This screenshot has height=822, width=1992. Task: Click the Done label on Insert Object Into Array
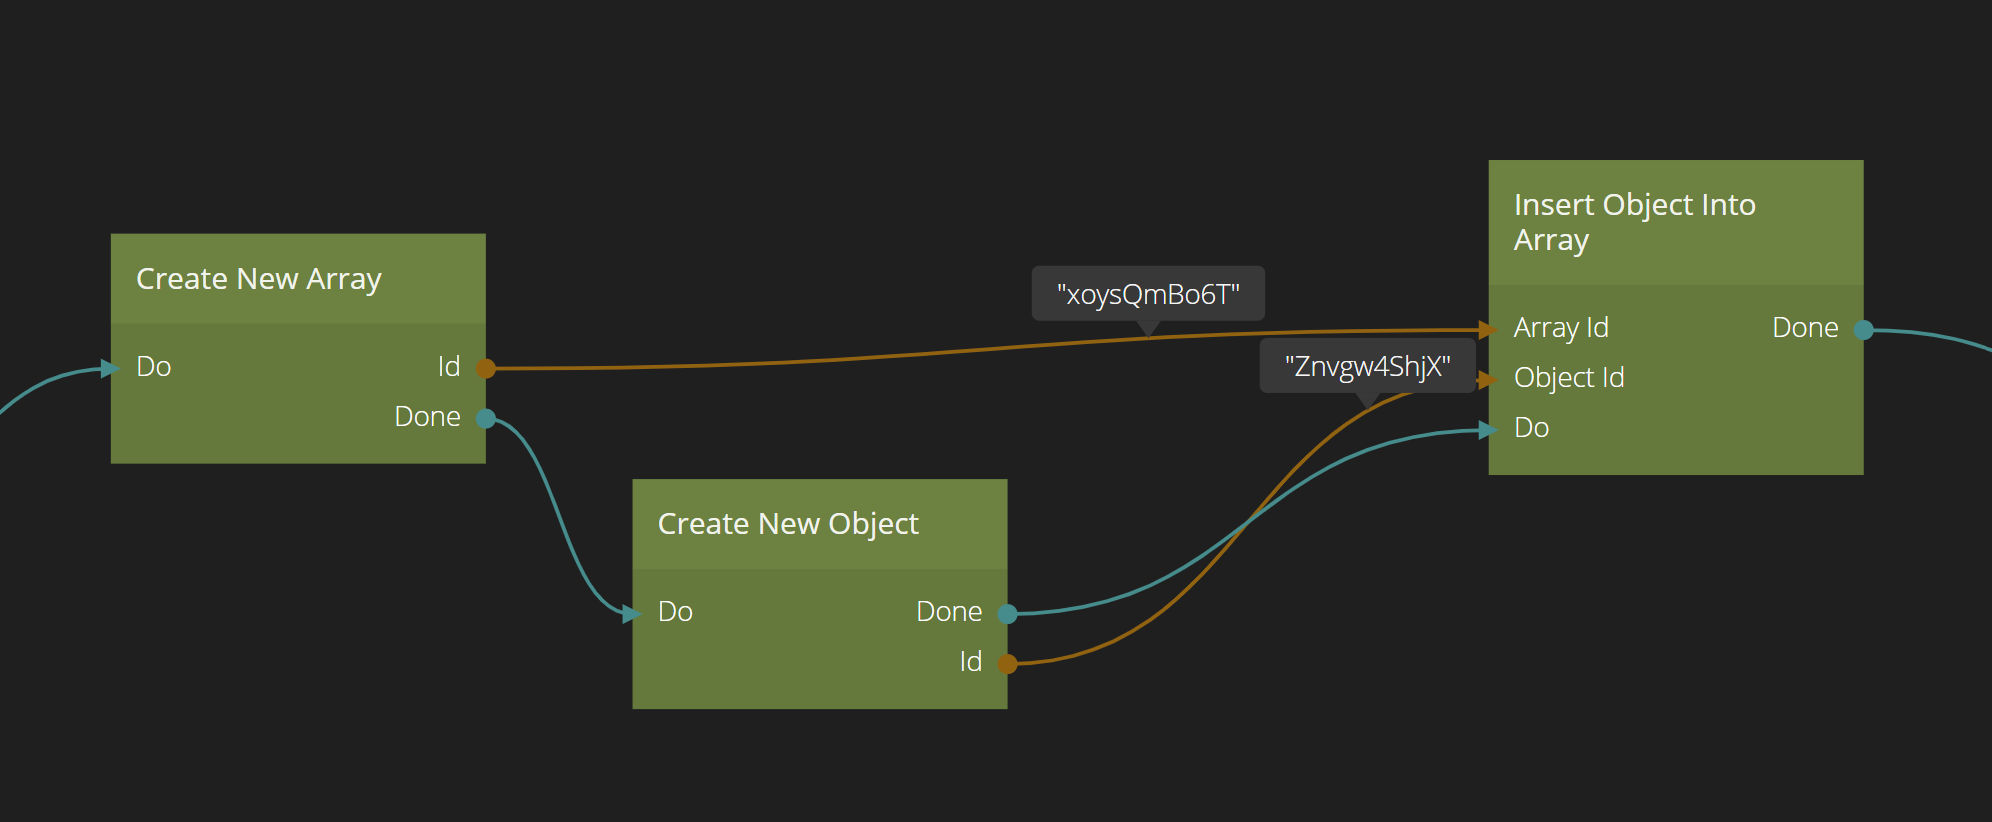coord(1804,328)
